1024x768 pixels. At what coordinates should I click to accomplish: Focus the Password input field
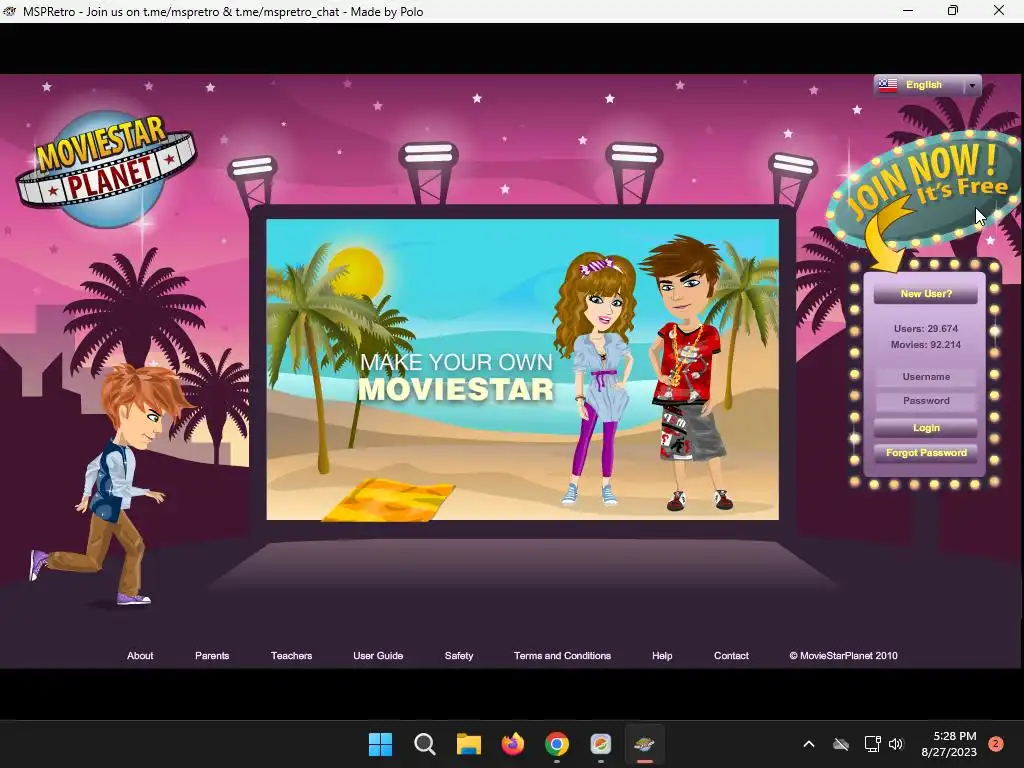[x=926, y=401]
